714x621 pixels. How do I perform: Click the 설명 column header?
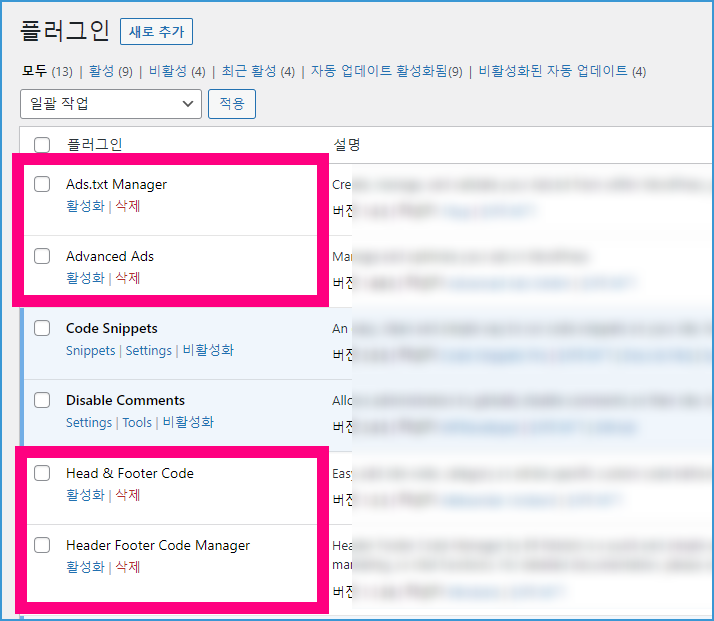347,145
